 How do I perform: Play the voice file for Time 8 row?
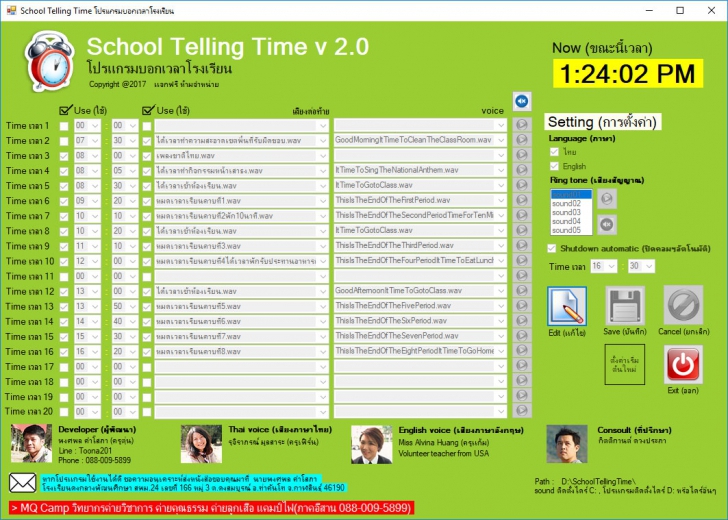coord(522,230)
